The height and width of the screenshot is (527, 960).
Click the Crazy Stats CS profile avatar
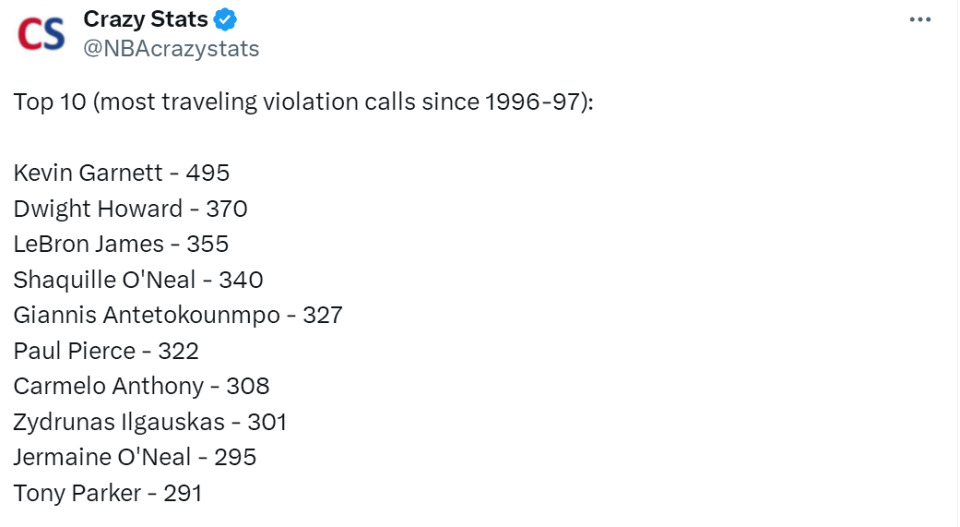click(41, 33)
